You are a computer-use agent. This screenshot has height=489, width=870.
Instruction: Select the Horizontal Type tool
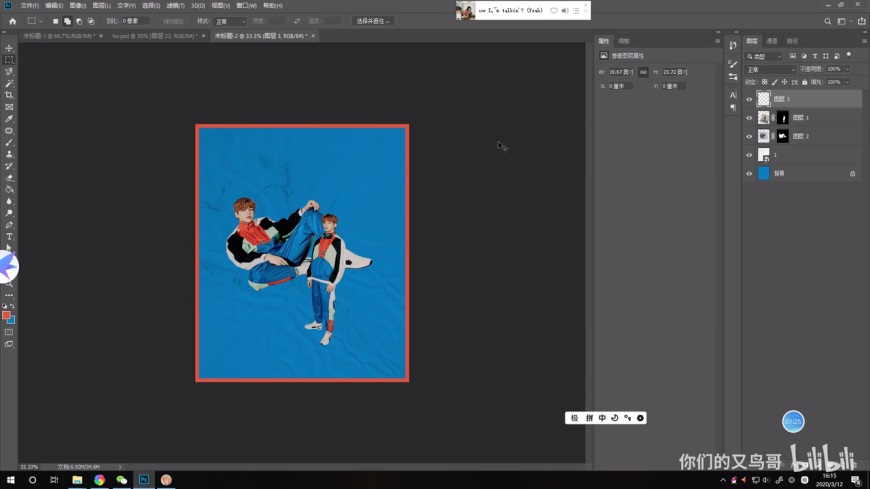click(x=9, y=237)
